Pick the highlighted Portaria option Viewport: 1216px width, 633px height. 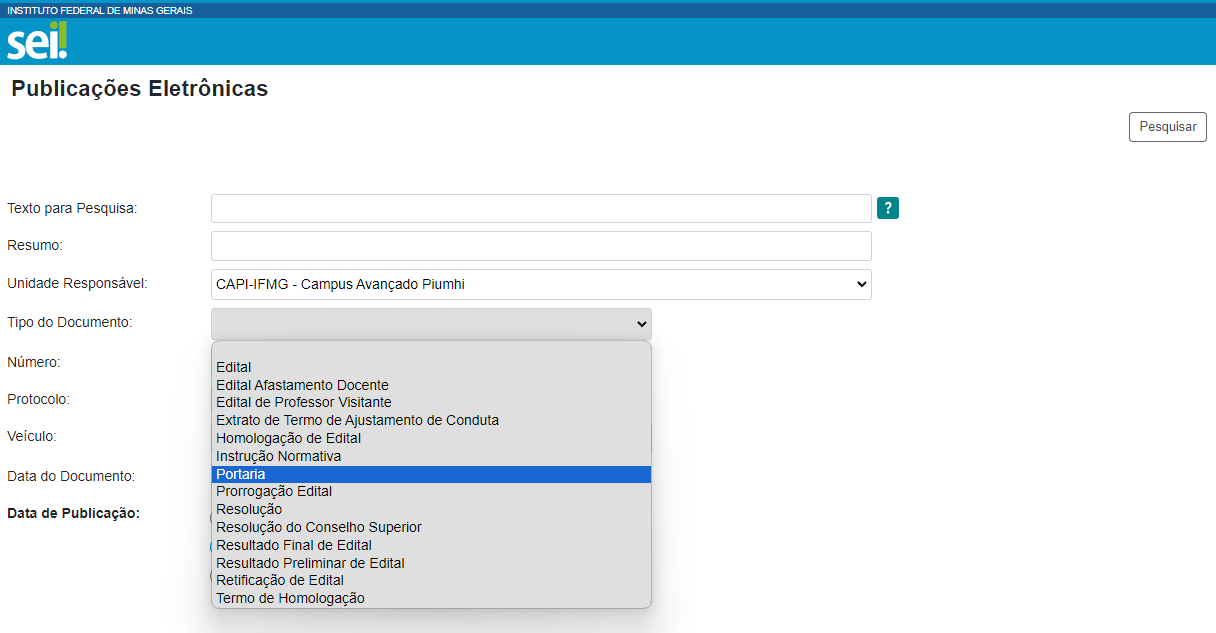pos(241,474)
